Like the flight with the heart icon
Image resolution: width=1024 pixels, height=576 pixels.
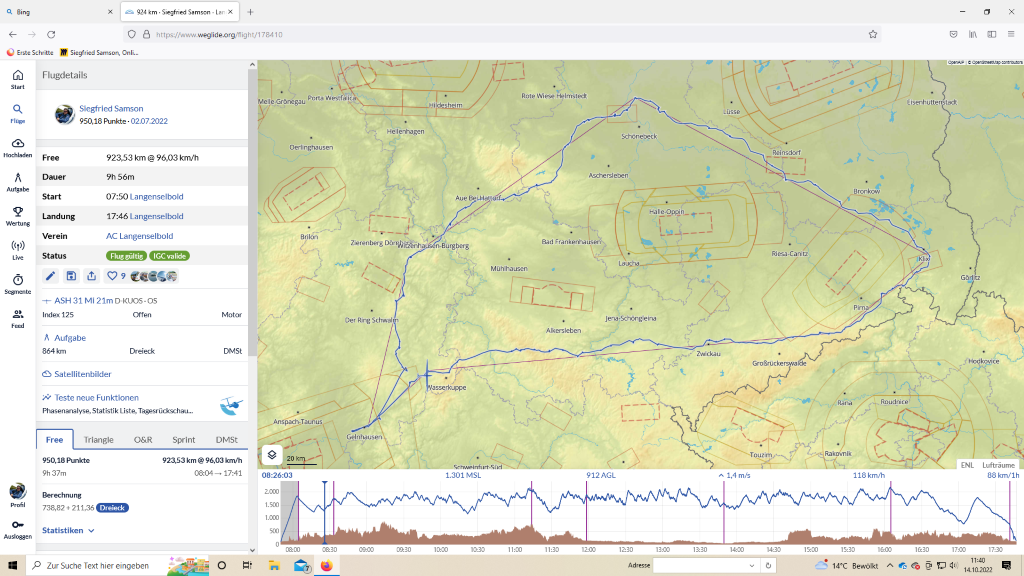coord(112,276)
